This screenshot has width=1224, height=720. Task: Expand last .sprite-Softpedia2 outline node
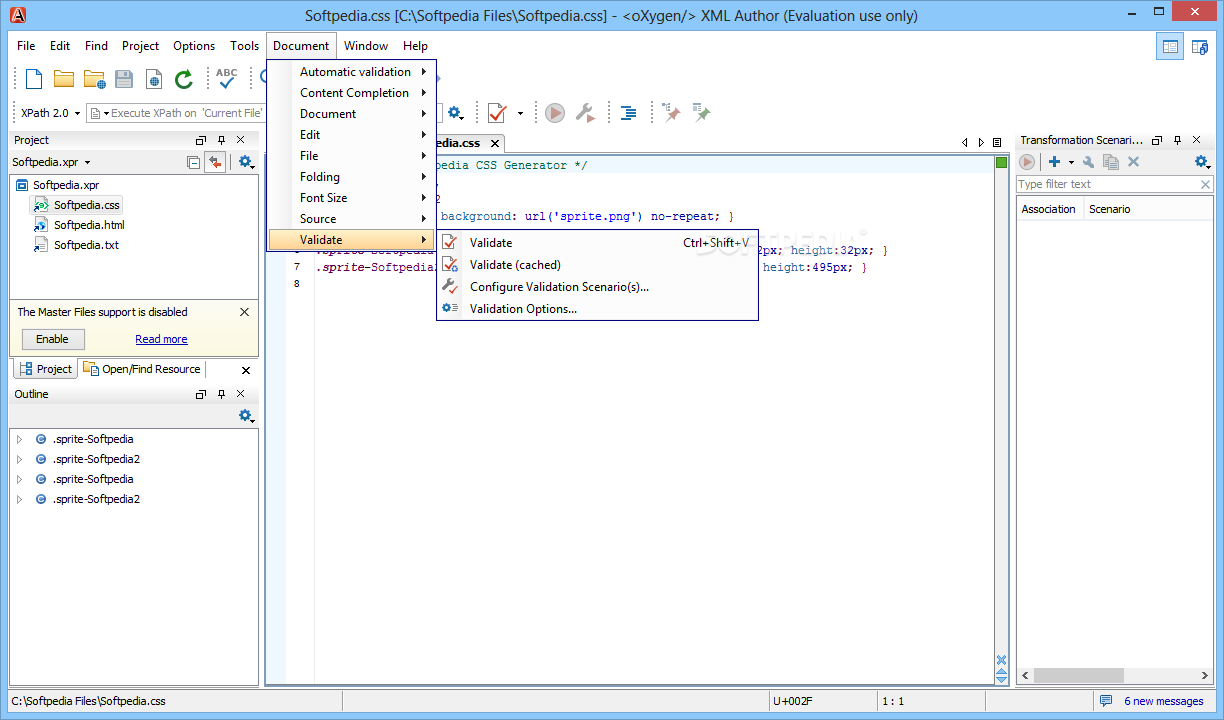pos(19,499)
